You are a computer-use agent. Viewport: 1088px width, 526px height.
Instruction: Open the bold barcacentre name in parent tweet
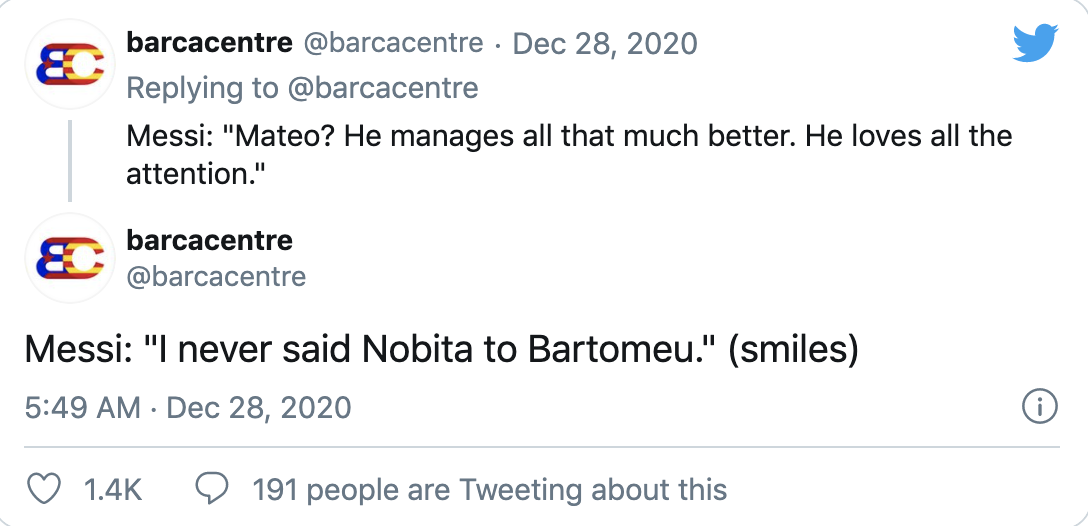click(x=209, y=43)
